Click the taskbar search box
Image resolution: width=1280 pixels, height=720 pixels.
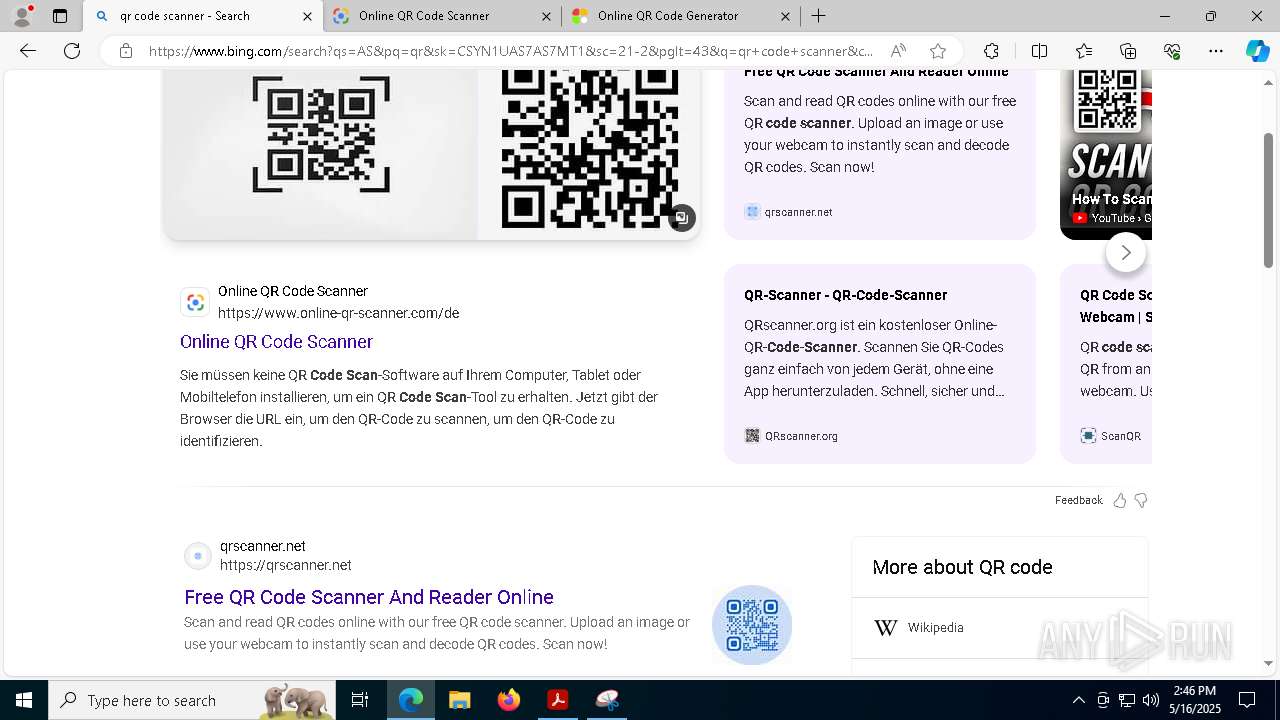pos(192,700)
